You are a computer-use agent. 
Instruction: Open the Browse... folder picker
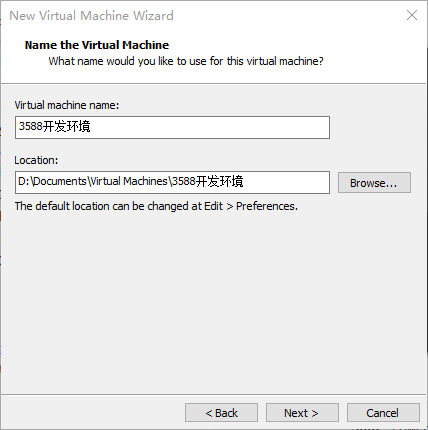click(x=374, y=183)
